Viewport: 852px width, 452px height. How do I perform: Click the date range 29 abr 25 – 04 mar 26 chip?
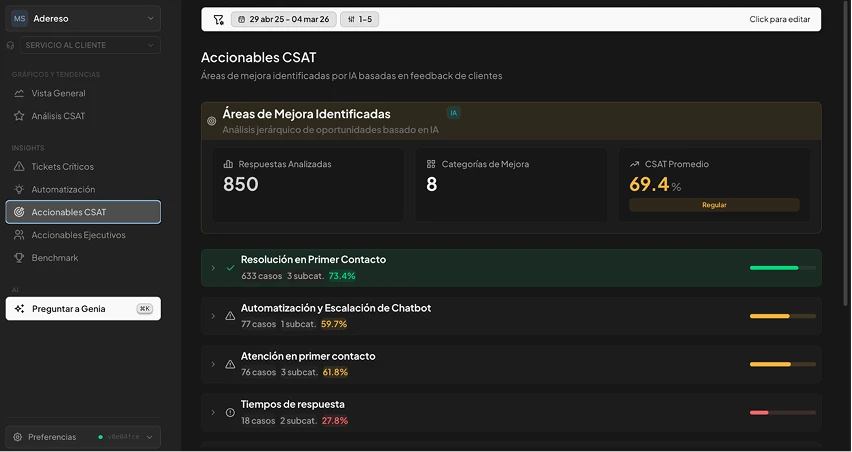coord(284,20)
